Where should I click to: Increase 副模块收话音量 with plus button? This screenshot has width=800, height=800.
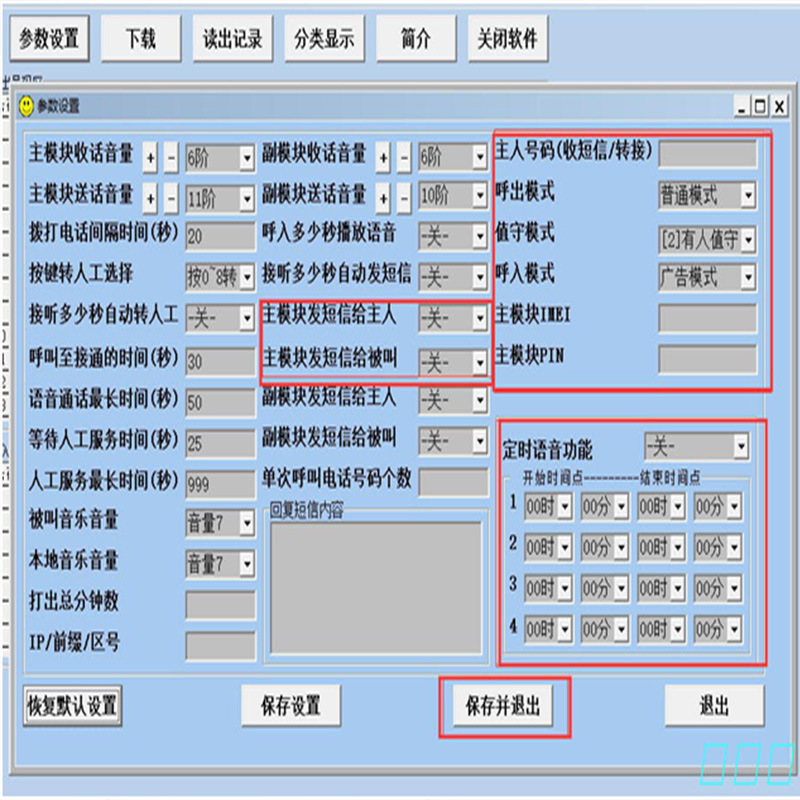(x=383, y=158)
